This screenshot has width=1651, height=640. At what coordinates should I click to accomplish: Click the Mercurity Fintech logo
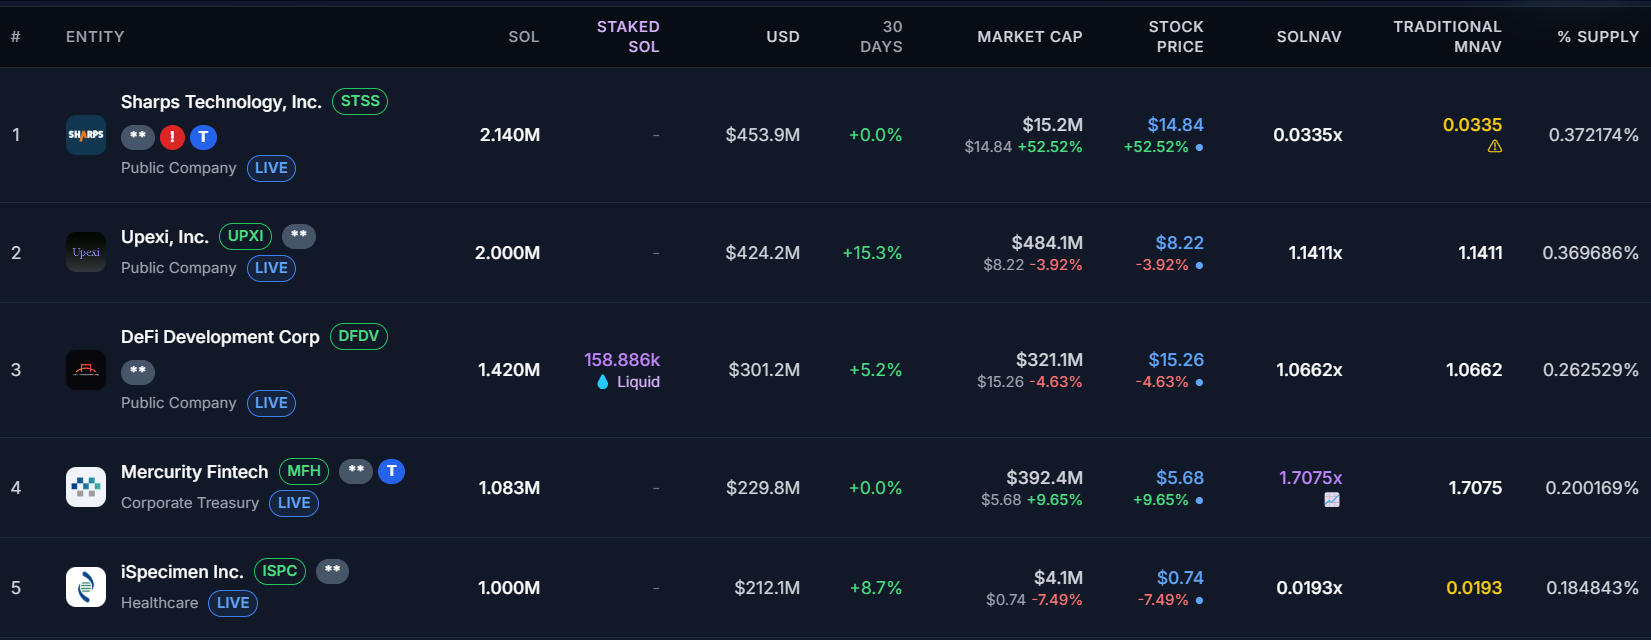pos(86,487)
